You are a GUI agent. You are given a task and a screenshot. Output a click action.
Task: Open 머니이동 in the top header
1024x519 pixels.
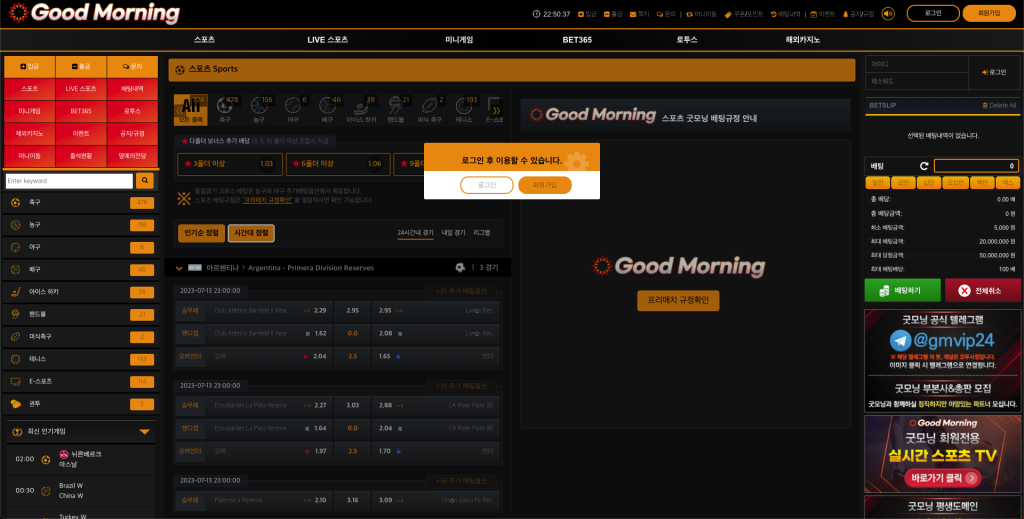701,14
